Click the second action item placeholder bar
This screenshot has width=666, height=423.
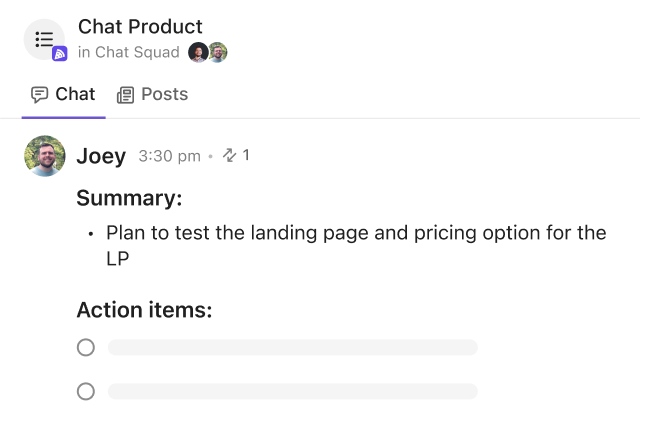[x=293, y=391]
